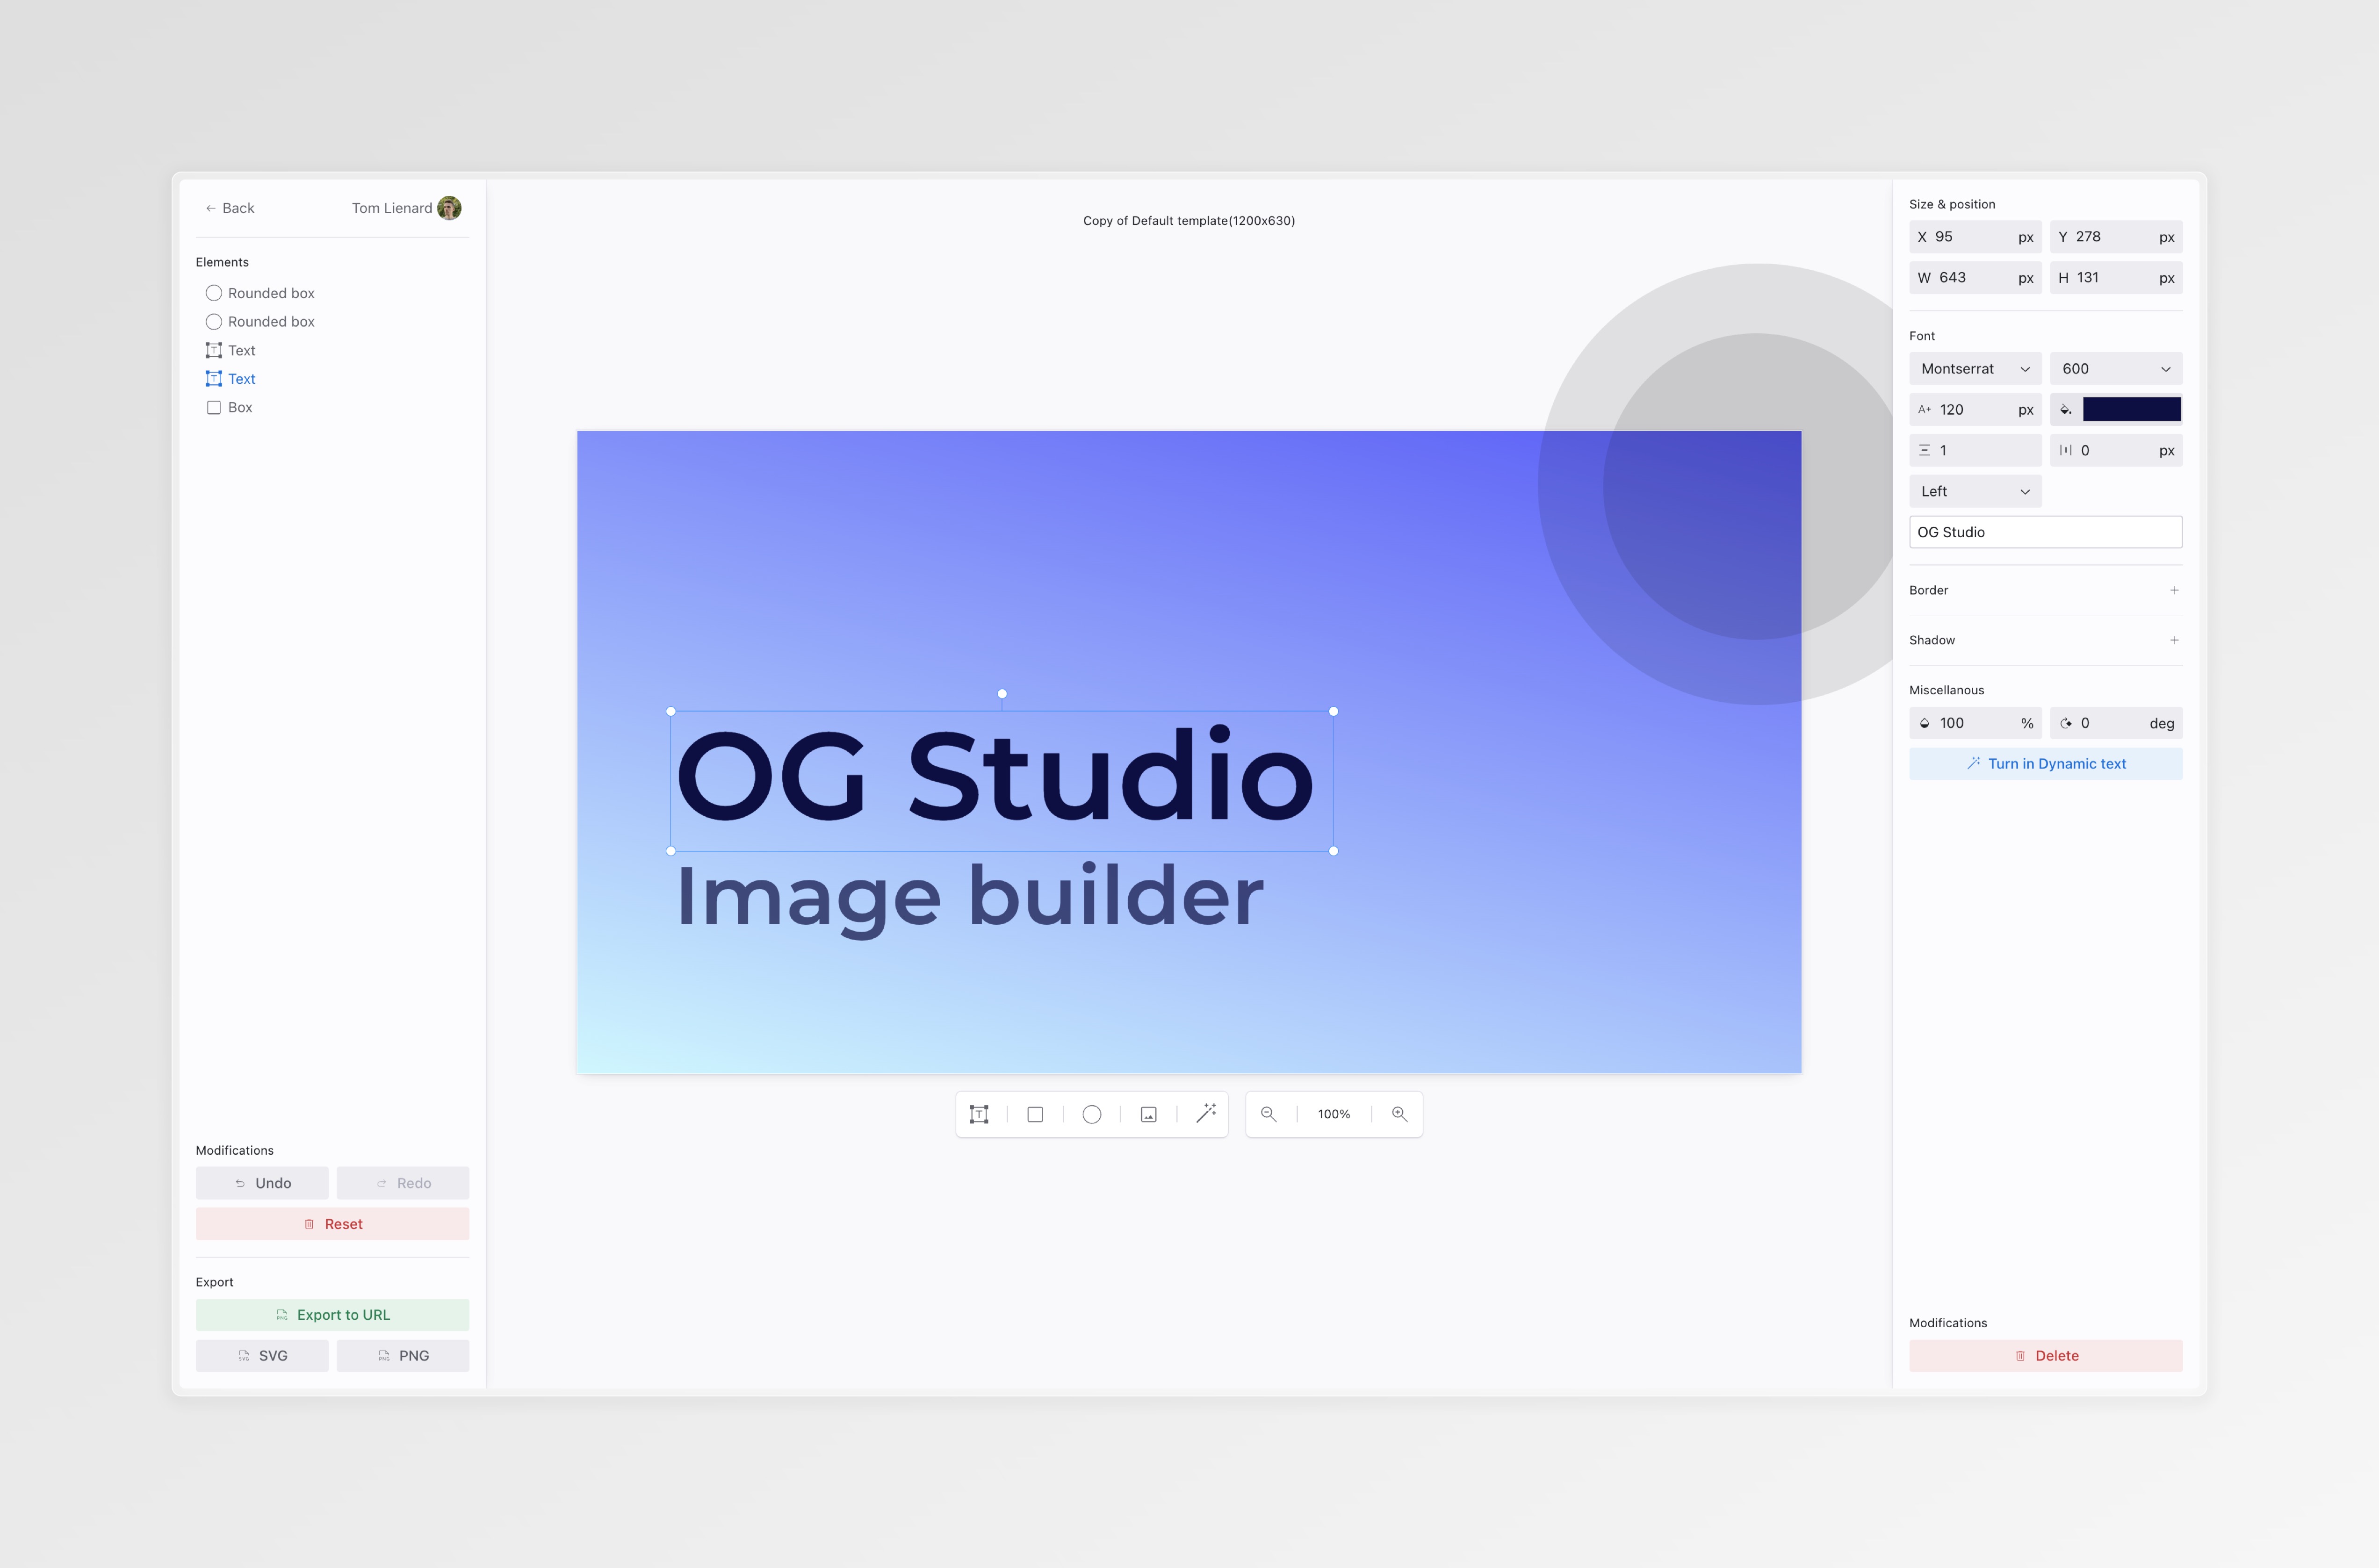Click the 100% zoom level
The width and height of the screenshot is (2379, 1568).
click(x=1334, y=1114)
